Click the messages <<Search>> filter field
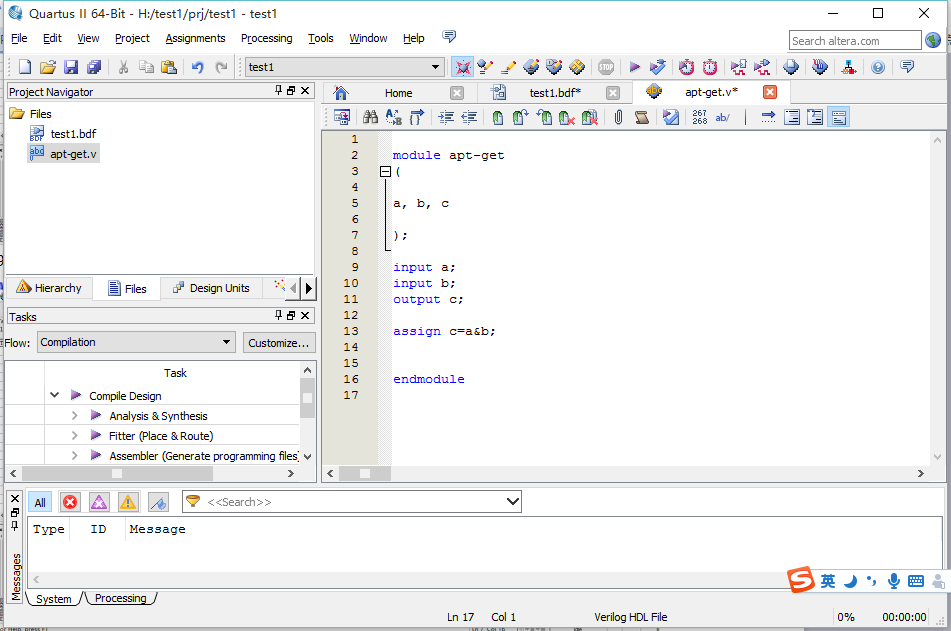The image size is (951, 631). pos(352,502)
